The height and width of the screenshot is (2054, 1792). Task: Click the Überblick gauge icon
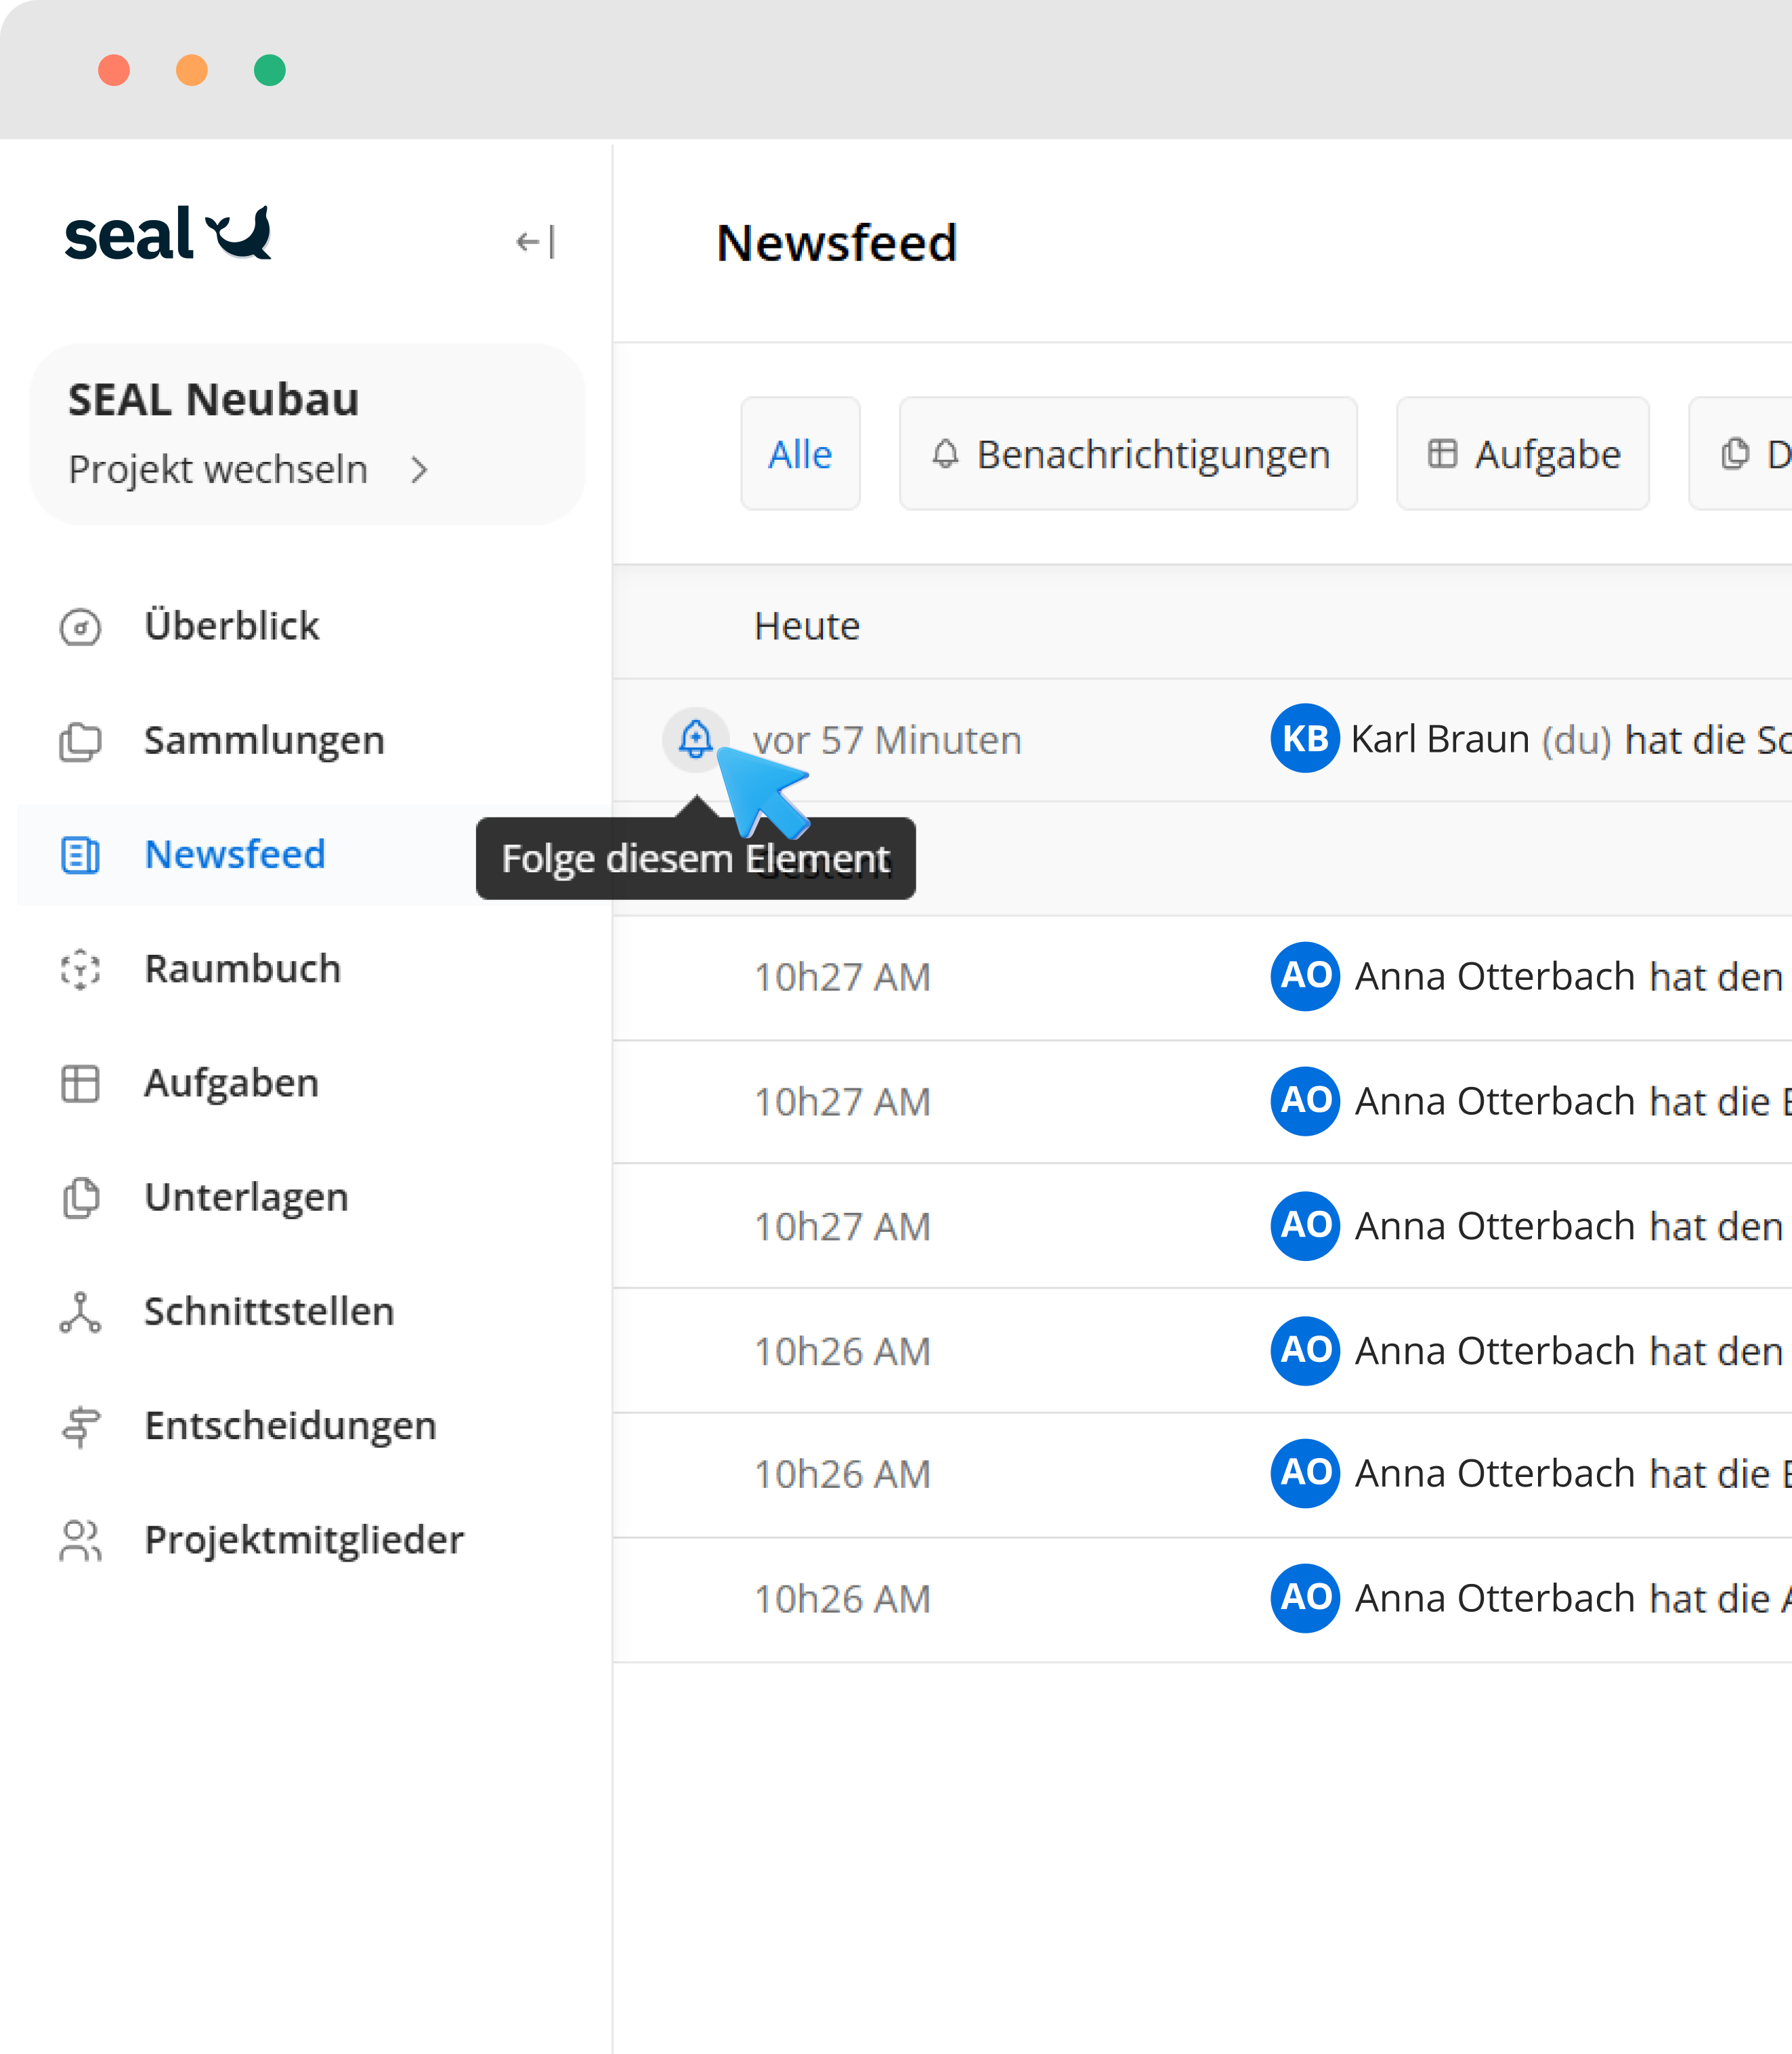80,627
